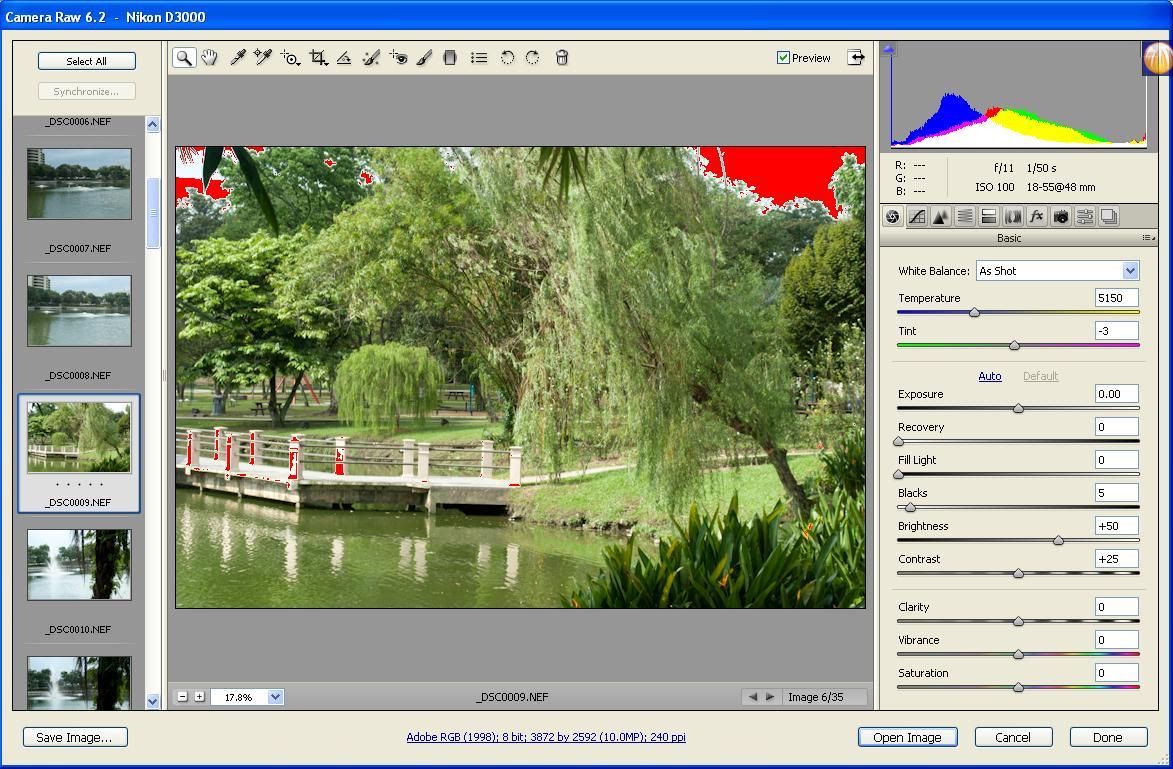Select the Crop tool
Image resolution: width=1173 pixels, height=769 pixels.
(x=318, y=58)
